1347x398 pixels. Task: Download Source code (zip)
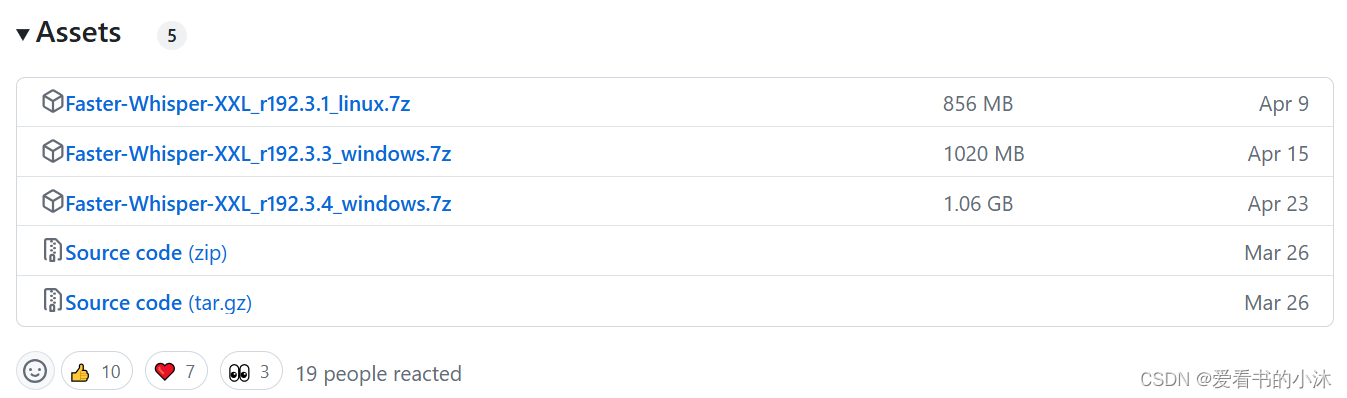(x=146, y=253)
